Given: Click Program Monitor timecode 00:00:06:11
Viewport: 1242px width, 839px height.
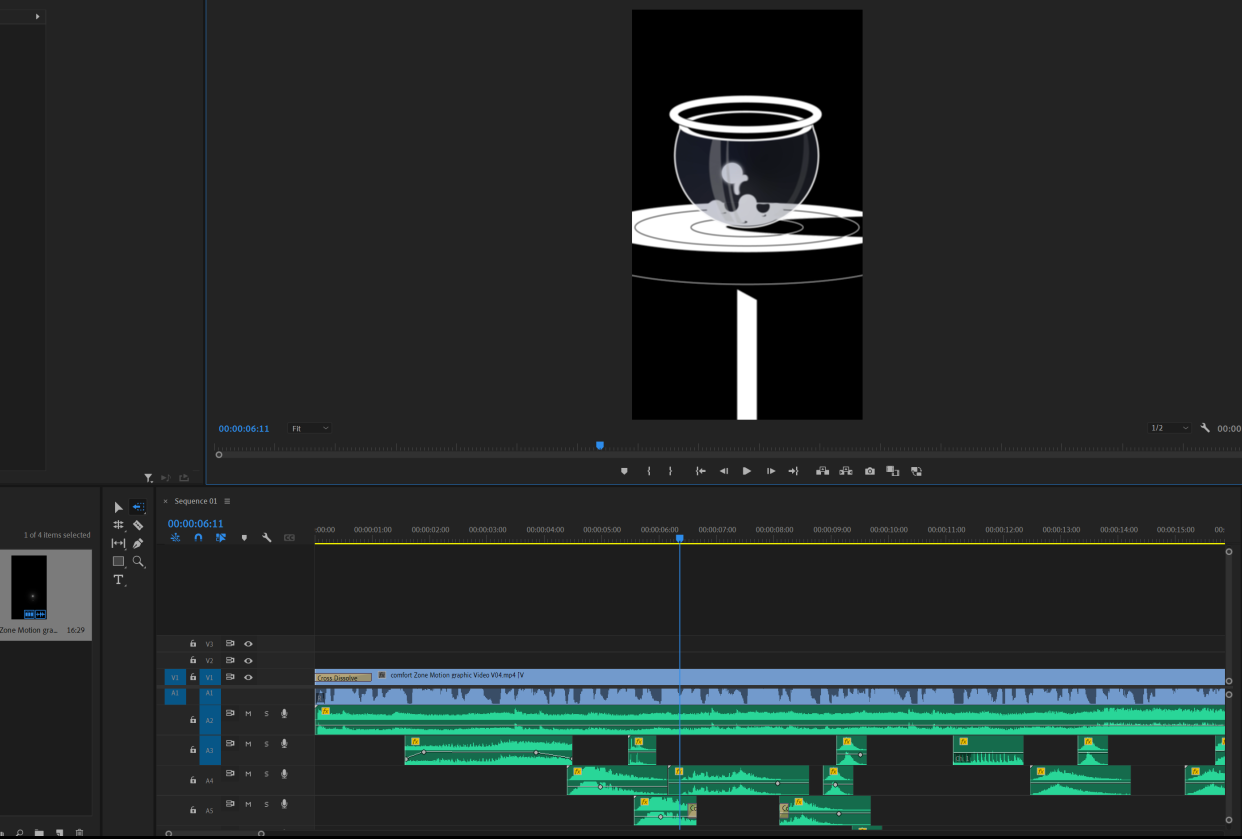Looking at the screenshot, I should 244,428.
